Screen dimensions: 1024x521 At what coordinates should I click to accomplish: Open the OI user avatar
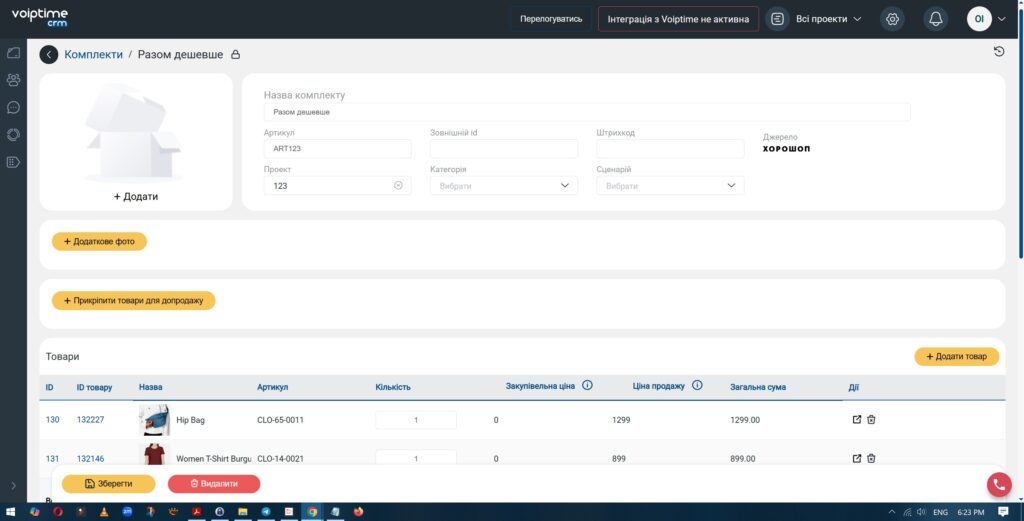coord(979,19)
